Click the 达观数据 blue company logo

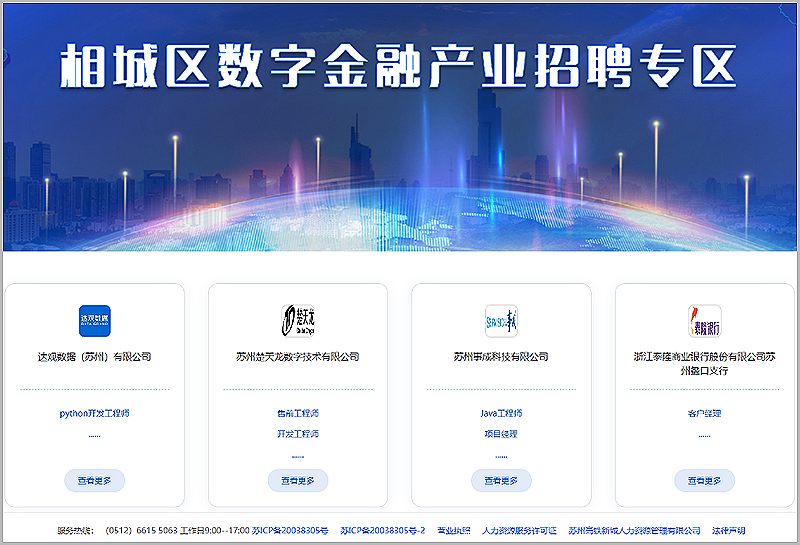(x=94, y=321)
